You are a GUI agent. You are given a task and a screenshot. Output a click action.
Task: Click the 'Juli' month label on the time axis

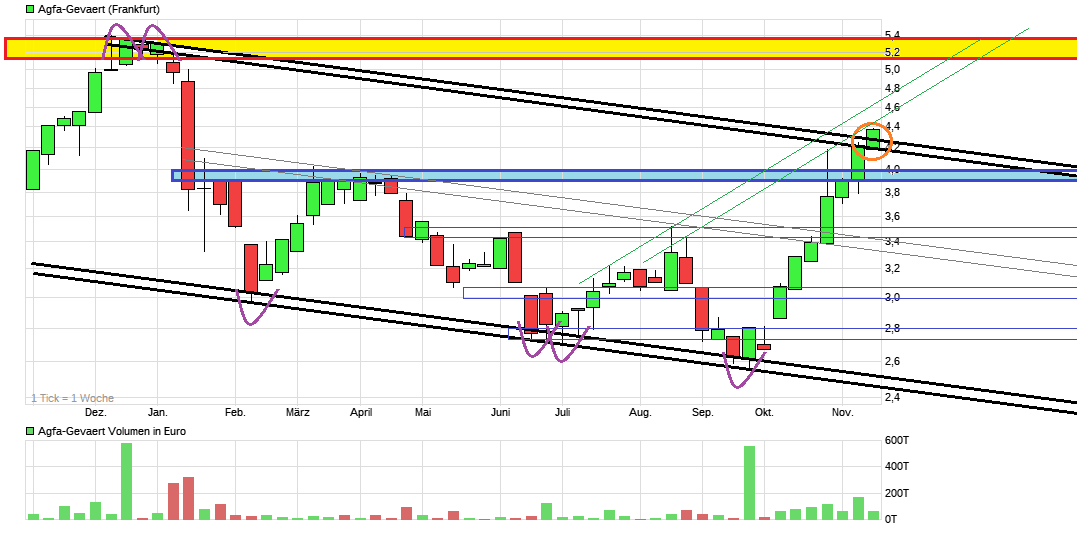pyautogui.click(x=562, y=412)
